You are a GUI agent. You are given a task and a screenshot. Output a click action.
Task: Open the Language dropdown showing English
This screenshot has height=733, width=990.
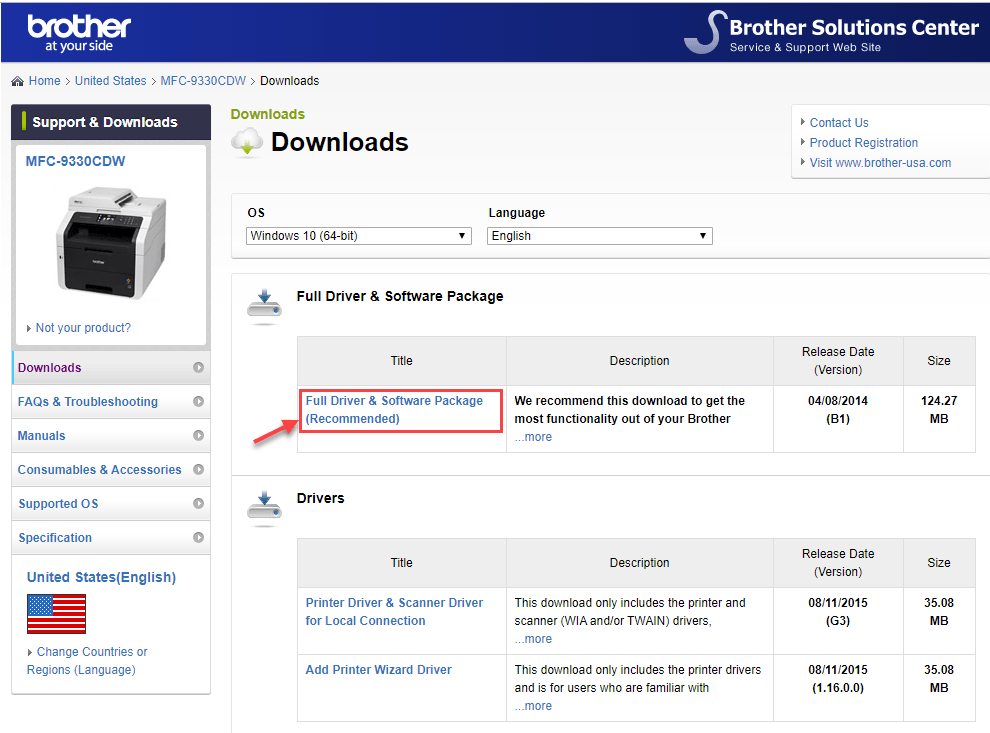600,236
